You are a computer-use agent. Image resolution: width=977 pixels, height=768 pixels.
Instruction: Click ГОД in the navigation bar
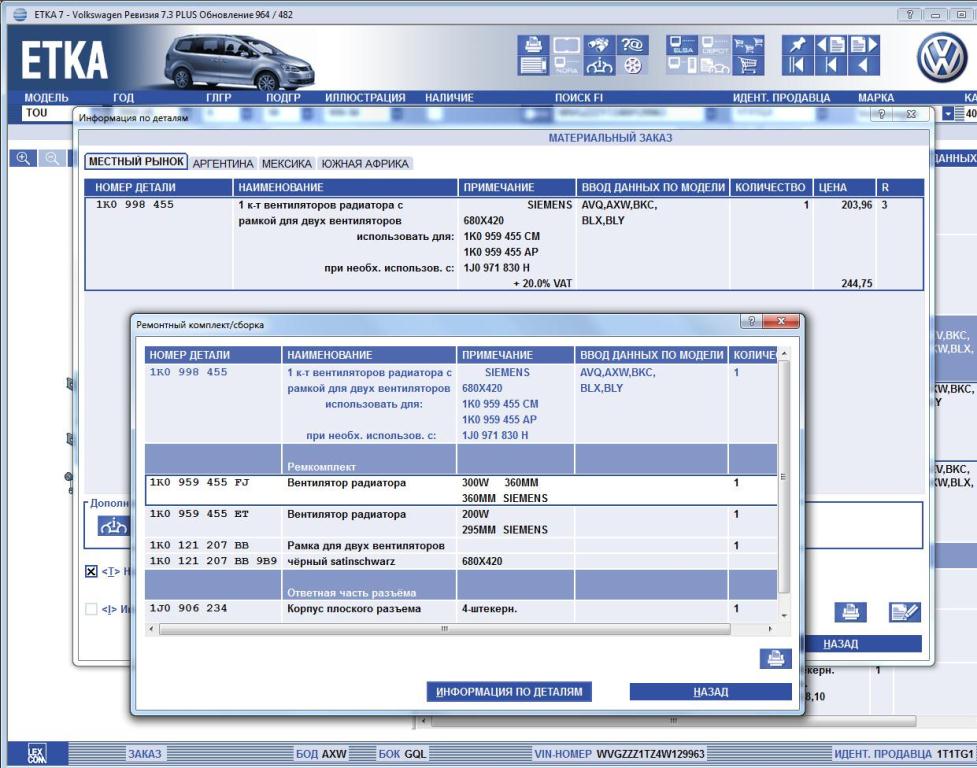123,98
